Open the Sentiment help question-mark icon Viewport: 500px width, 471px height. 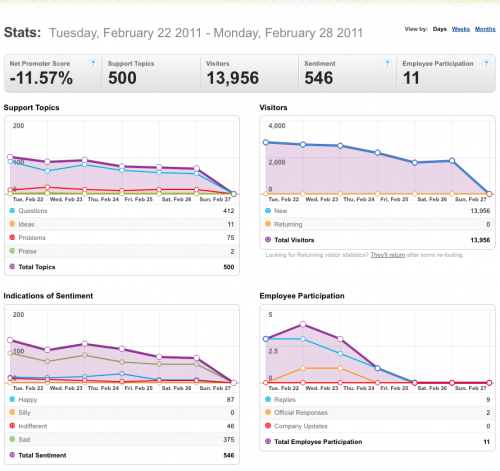coord(387,63)
